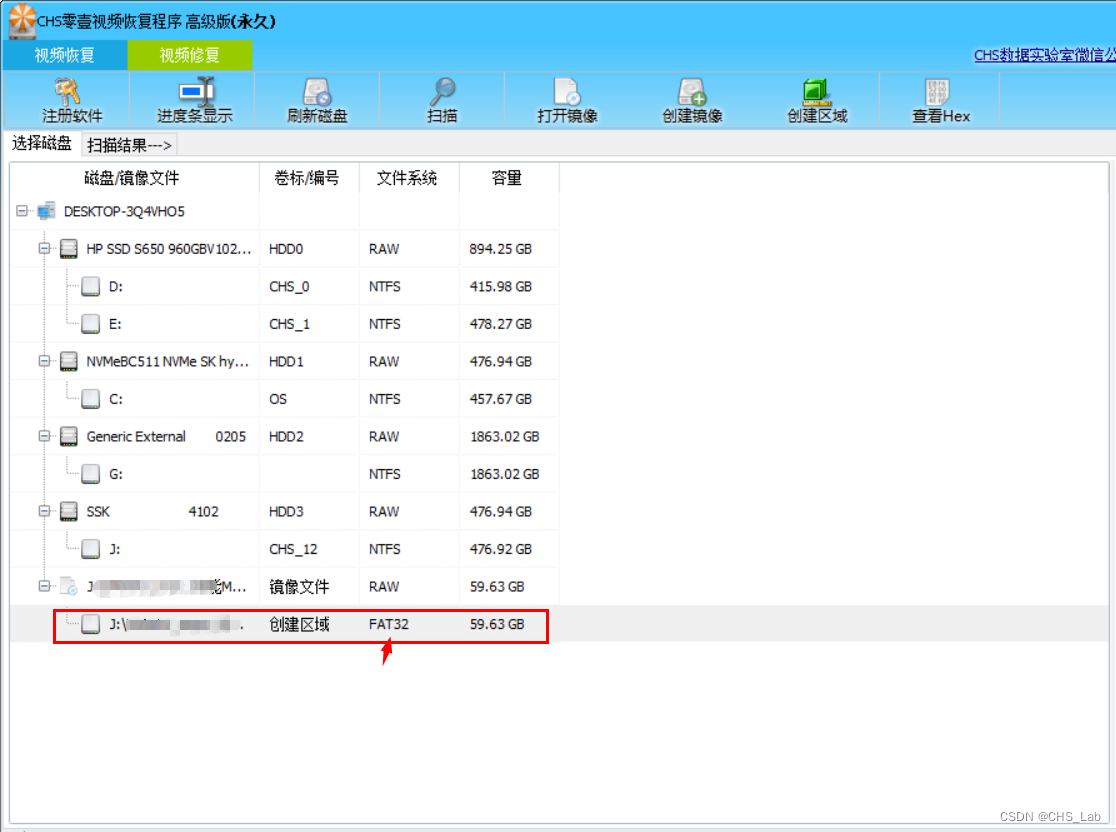Select the SSK 4102 disk icon
This screenshot has width=1116, height=832.
pos(68,511)
